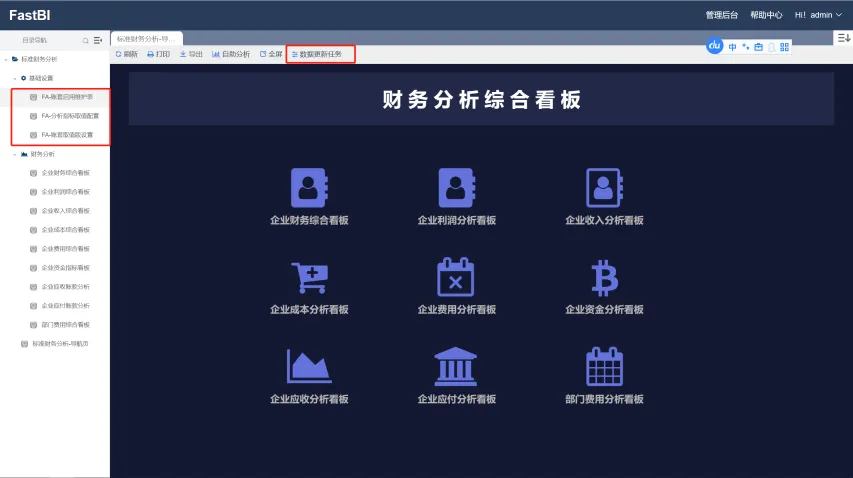Click the punctuation toggle icon in IME bar

coord(745,47)
